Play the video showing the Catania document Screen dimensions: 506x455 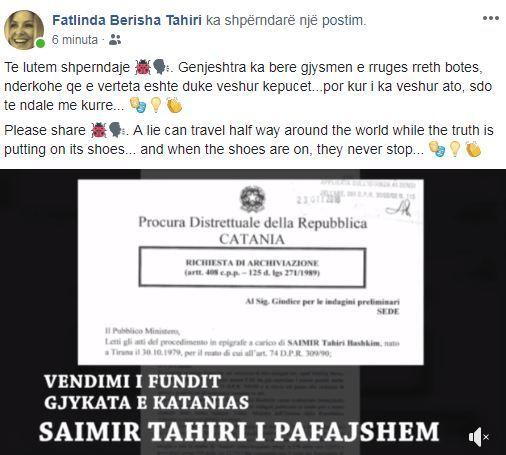point(253,312)
